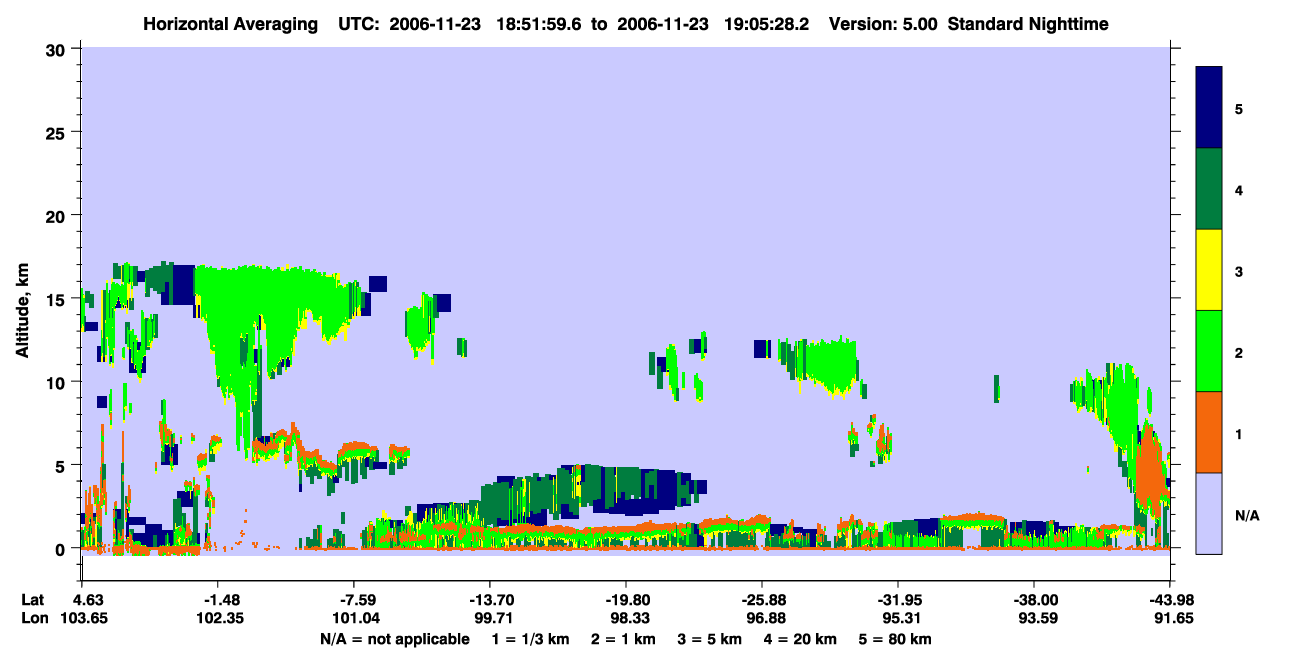1300x667 pixels.
Task: Click the colorbar label 5
Action: click(x=1239, y=108)
